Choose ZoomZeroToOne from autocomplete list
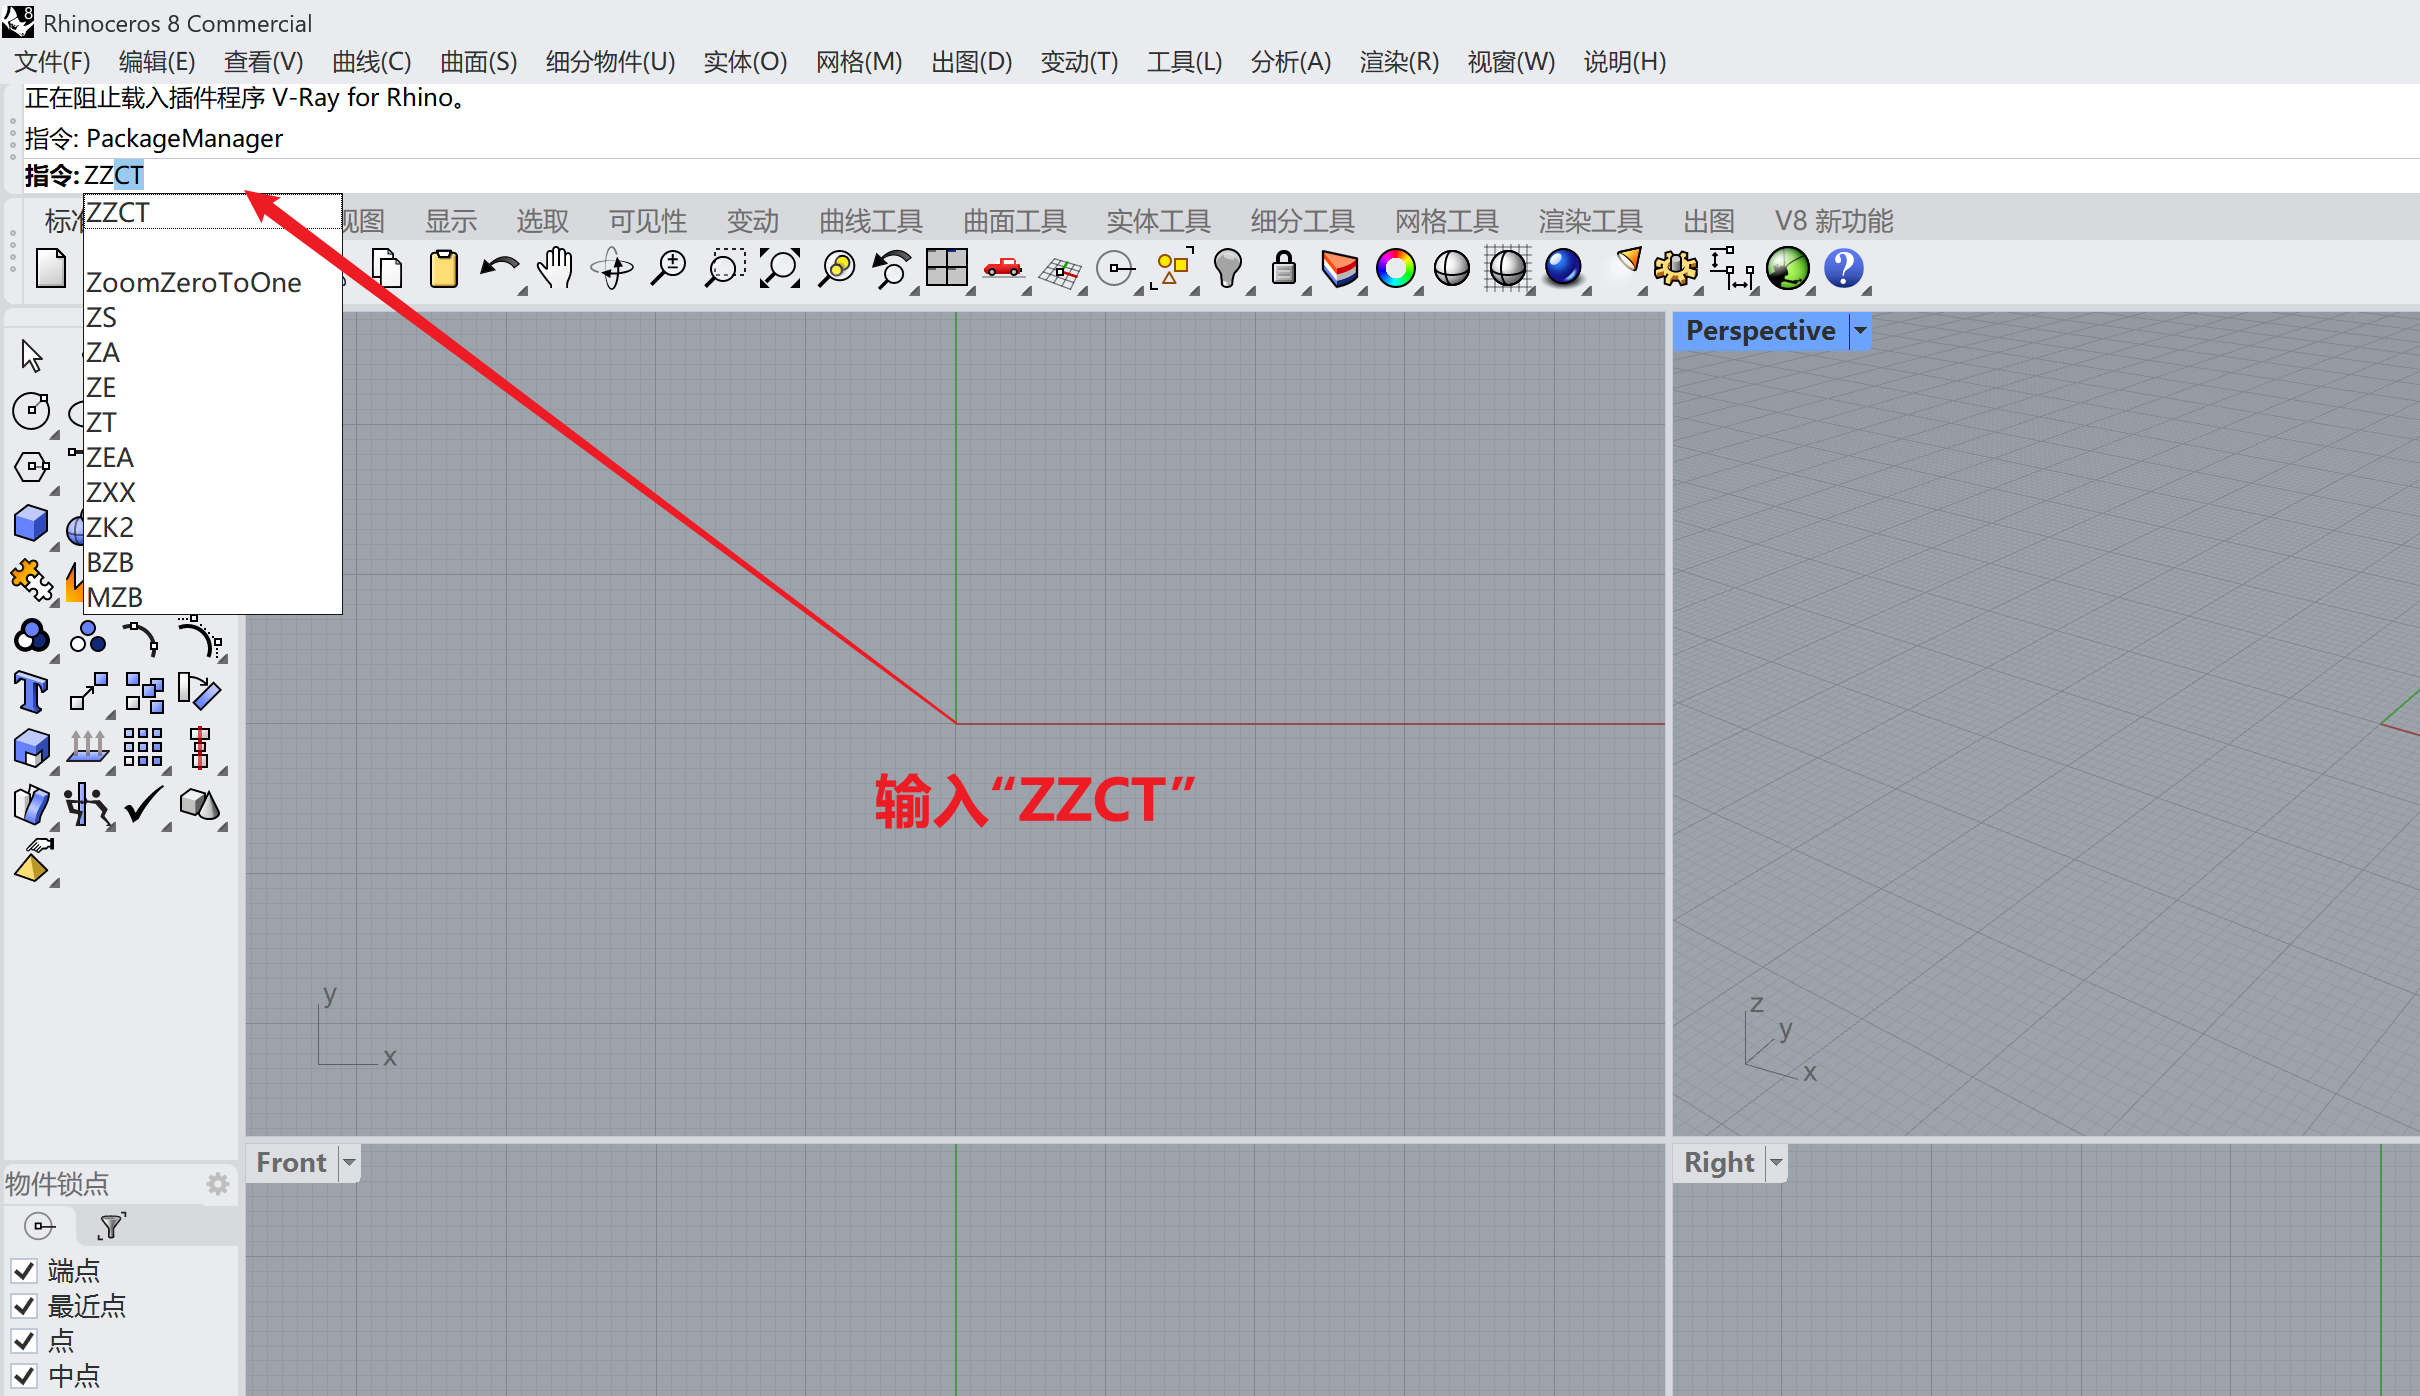 194,283
